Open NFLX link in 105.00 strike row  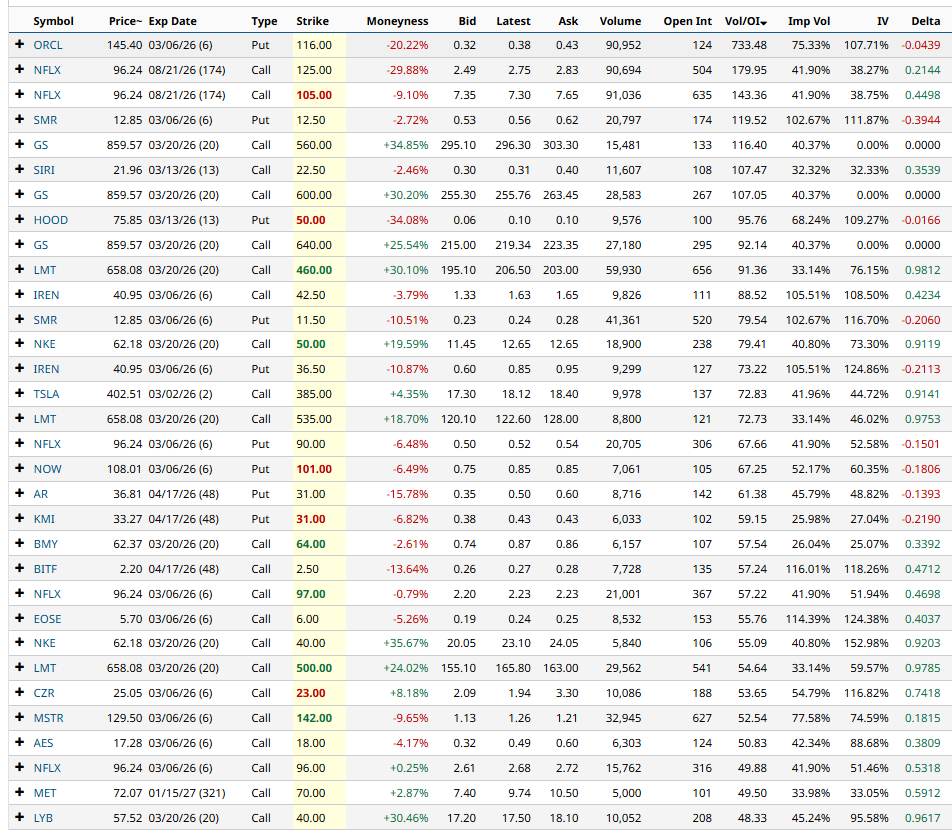tap(47, 95)
